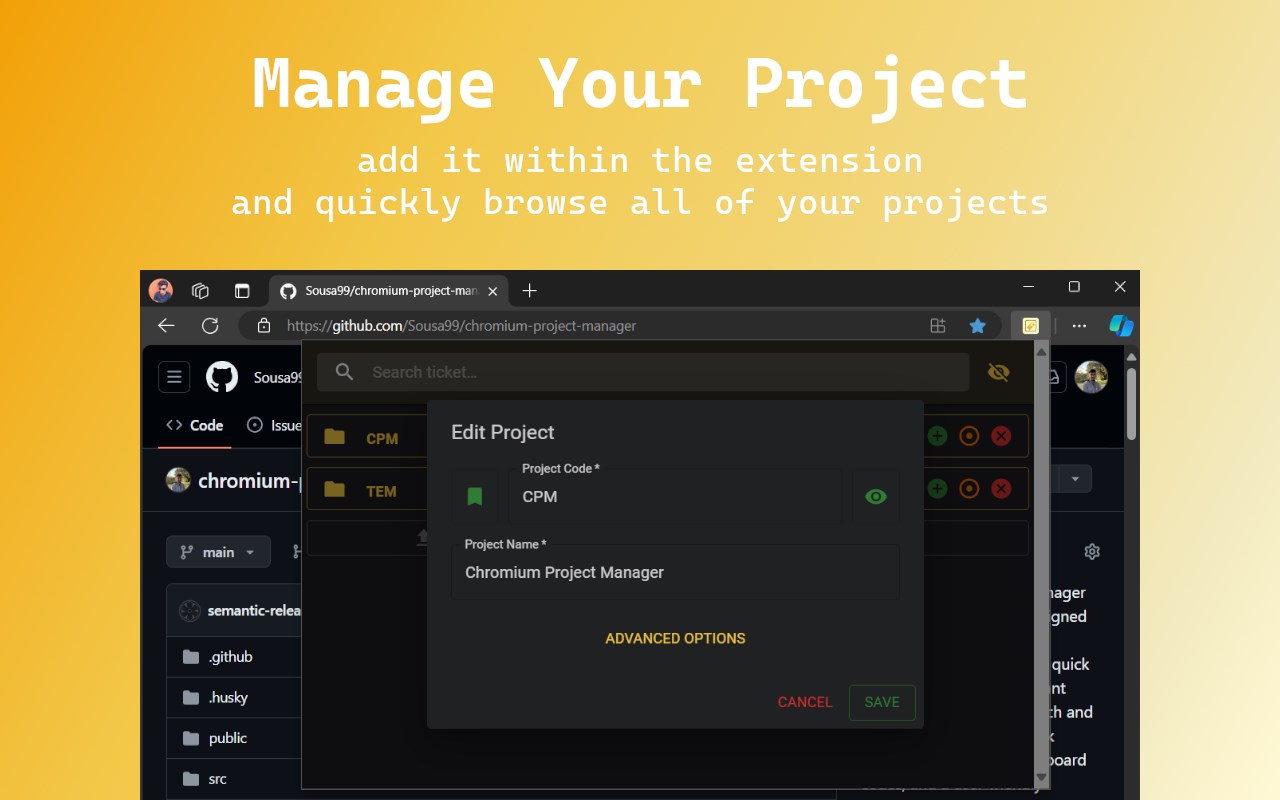Image resolution: width=1280 pixels, height=800 pixels.
Task: Click the Project Name field
Action: click(x=677, y=572)
